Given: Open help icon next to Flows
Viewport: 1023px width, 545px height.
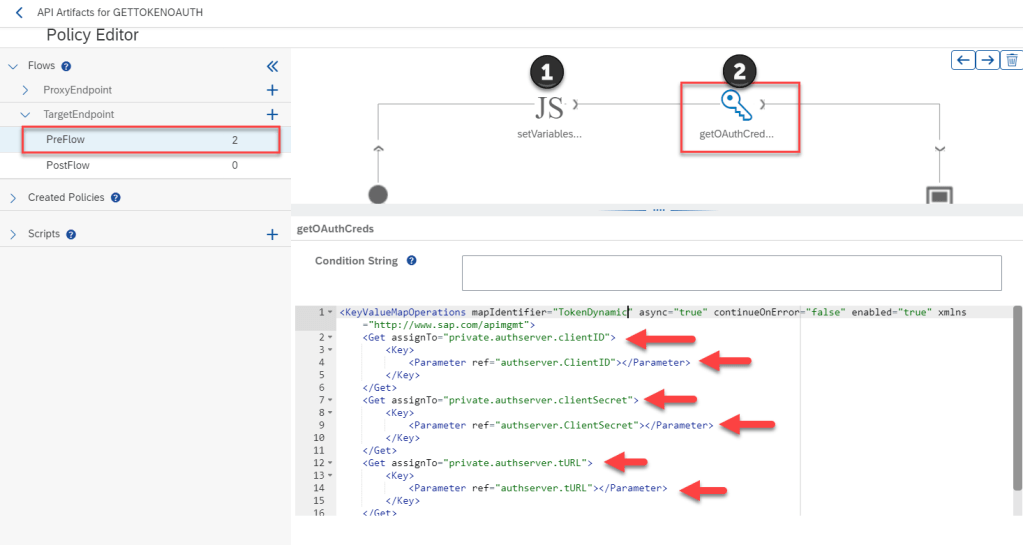Looking at the screenshot, I should [x=66, y=66].
